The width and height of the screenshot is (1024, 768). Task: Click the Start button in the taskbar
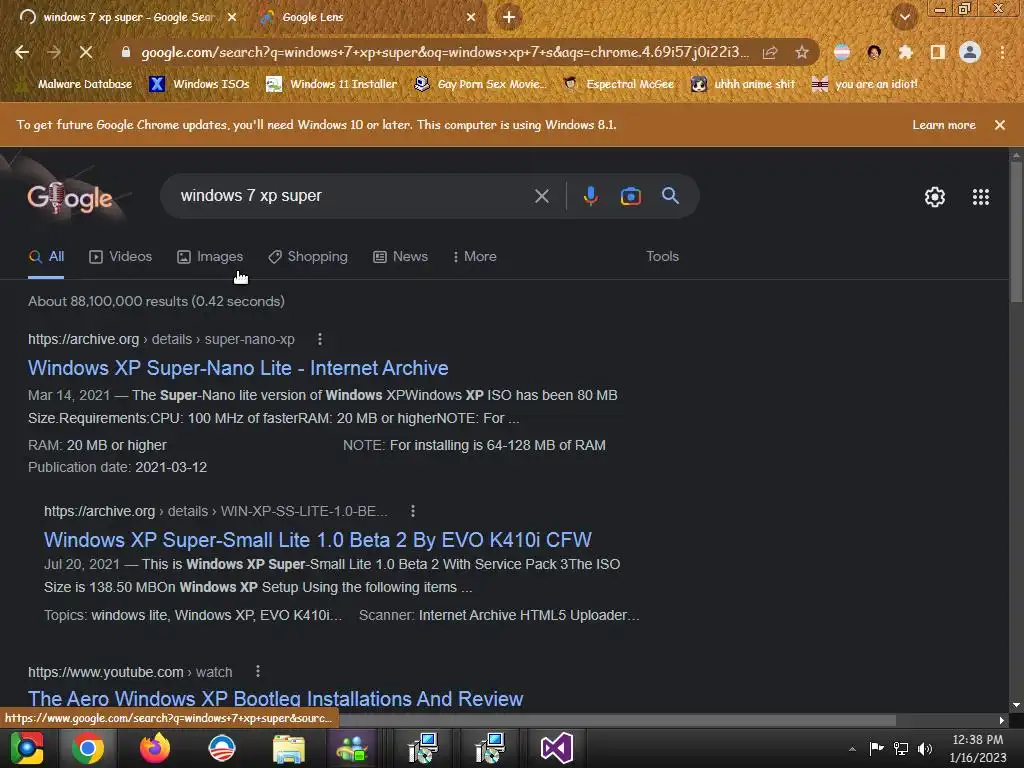click(27, 748)
